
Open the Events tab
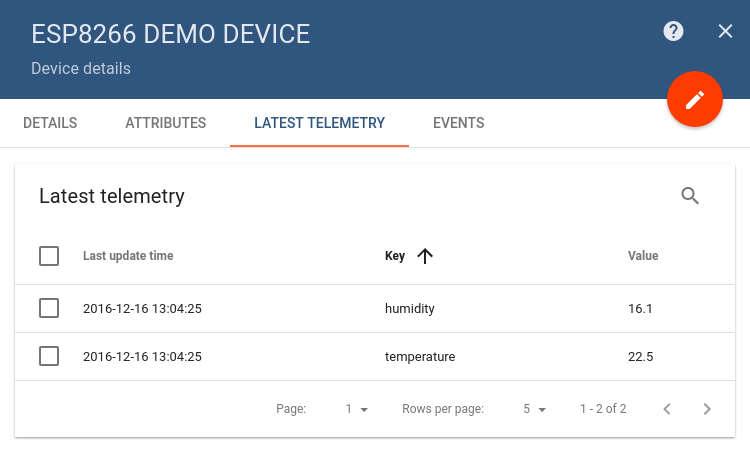tap(459, 123)
